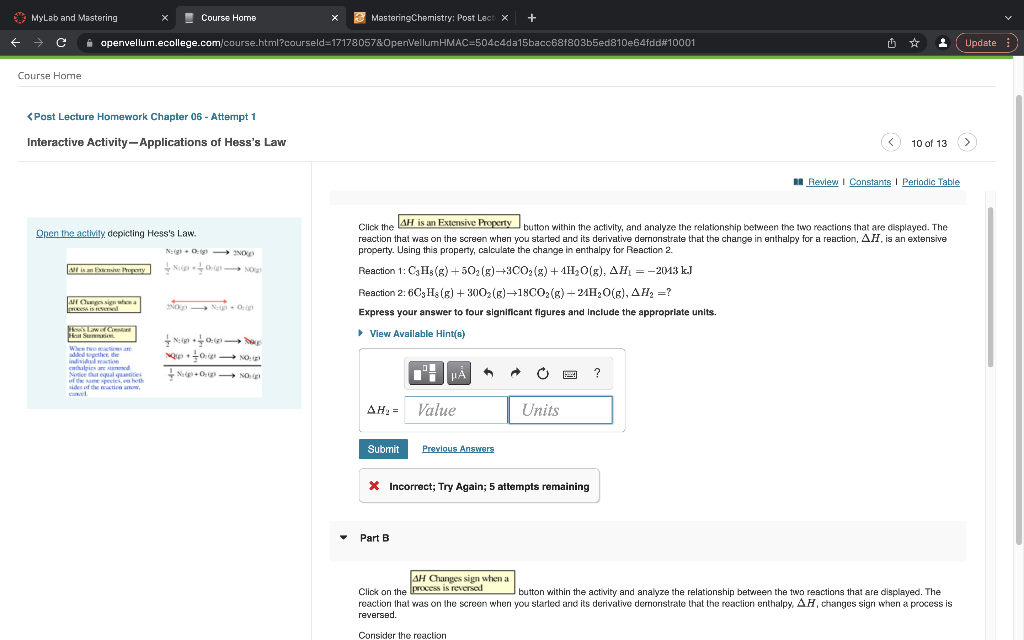Click the Submit button
The width and height of the screenshot is (1024, 640).
coord(383,449)
